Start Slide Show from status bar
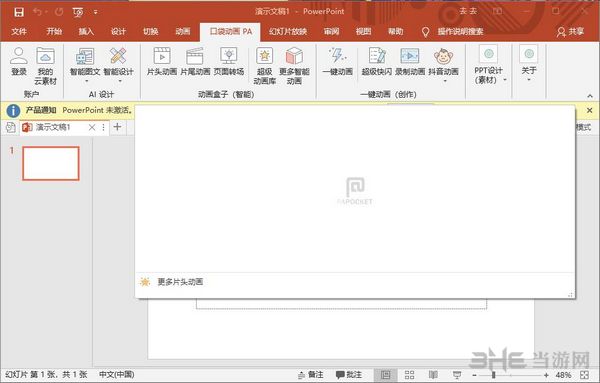The height and width of the screenshot is (383, 600). point(457,375)
